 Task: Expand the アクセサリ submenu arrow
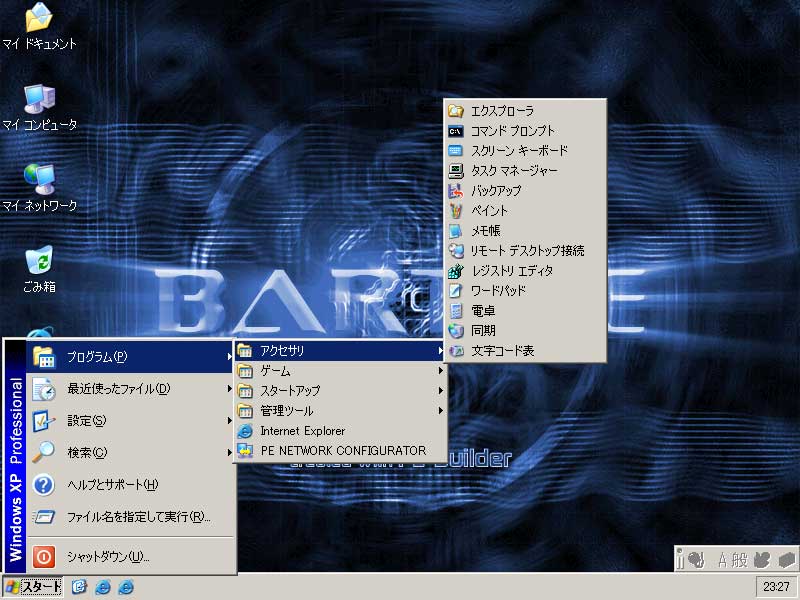[440, 351]
